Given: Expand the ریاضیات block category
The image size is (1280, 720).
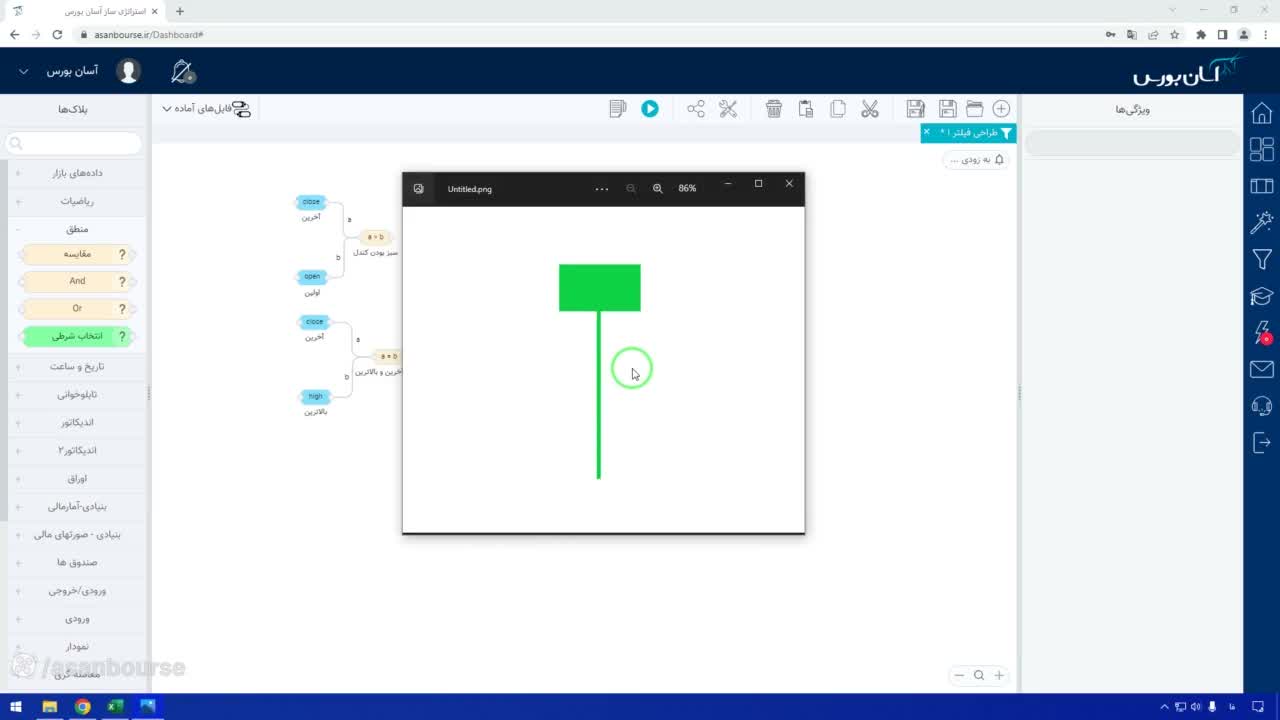Looking at the screenshot, I should [76, 201].
